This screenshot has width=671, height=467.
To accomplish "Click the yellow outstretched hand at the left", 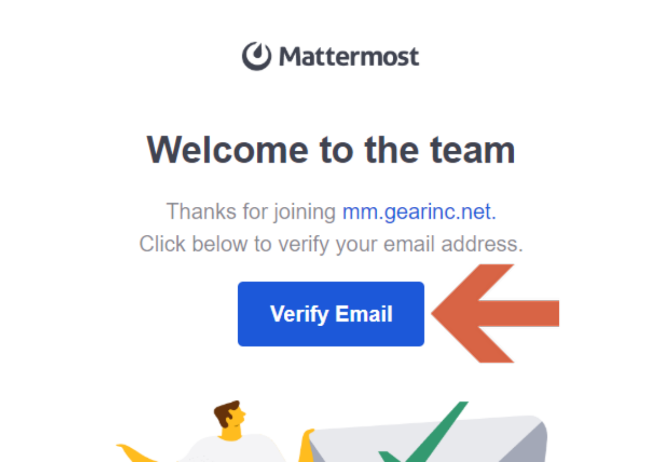I will pyautogui.click(x=135, y=454).
